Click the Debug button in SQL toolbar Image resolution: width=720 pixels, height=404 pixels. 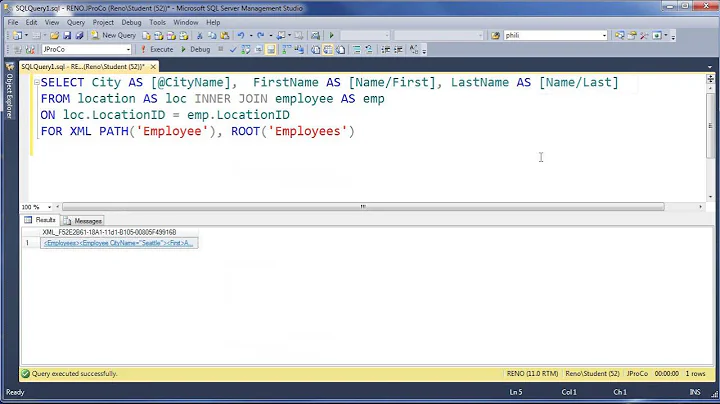pos(195,50)
